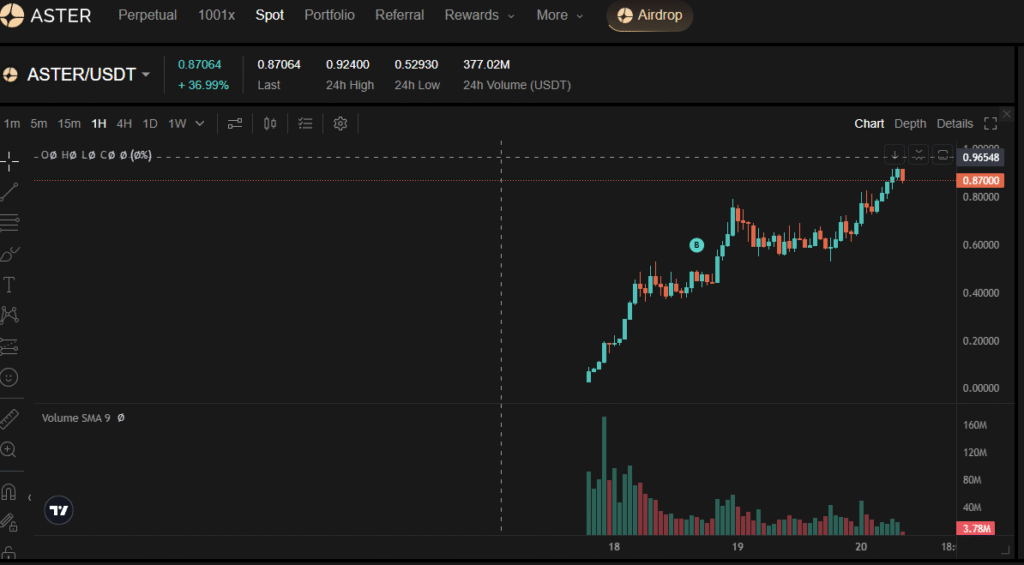Select the brush drawing tool
Screen dimensions: 1024x565
[x=9, y=254]
